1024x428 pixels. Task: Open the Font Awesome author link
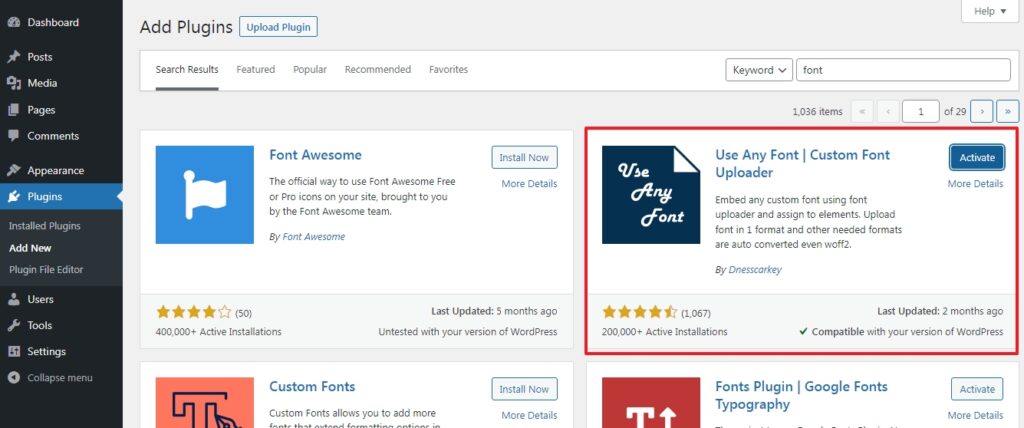(313, 237)
